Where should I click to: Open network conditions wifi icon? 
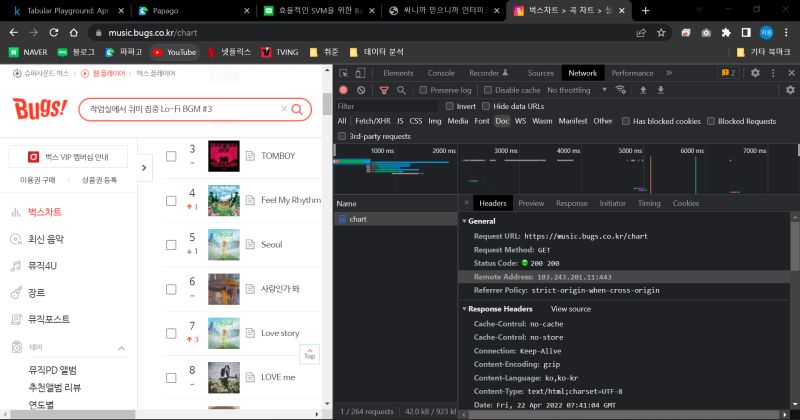point(621,90)
